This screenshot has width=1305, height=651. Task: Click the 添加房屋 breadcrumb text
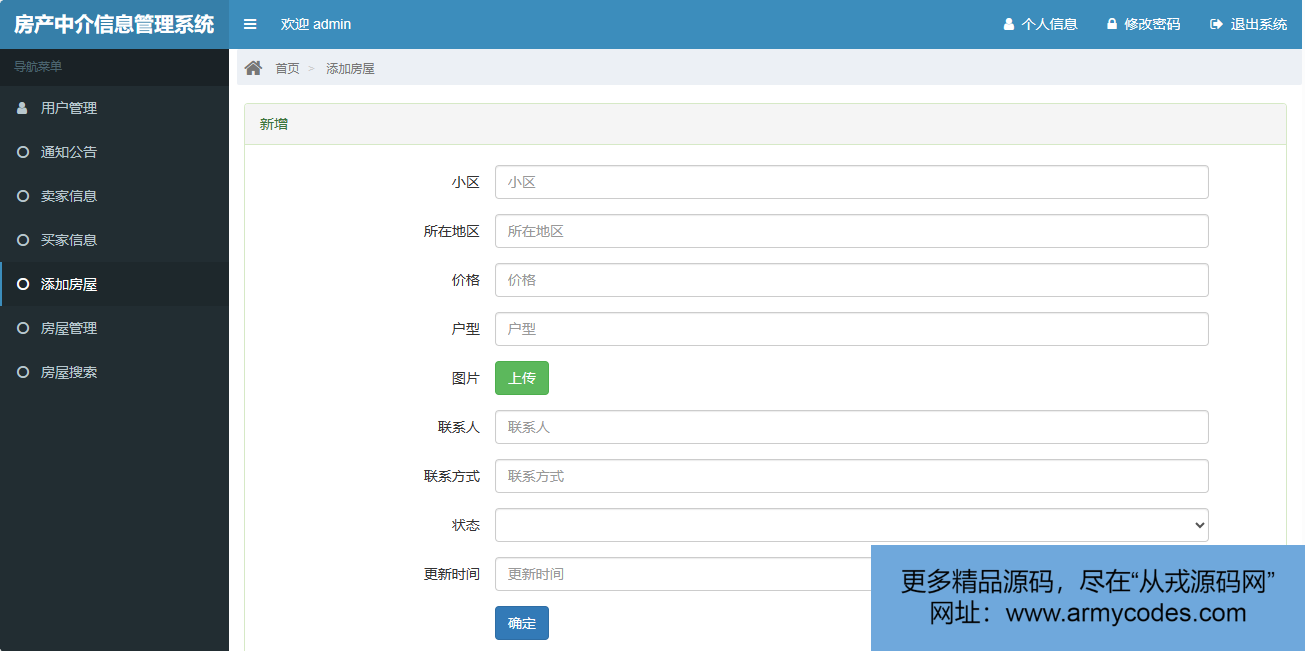tap(350, 68)
